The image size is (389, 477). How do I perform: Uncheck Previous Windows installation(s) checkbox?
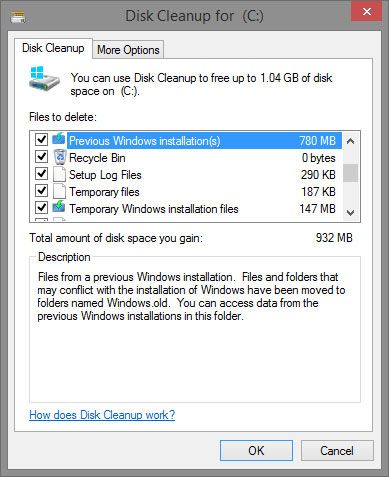[41, 139]
